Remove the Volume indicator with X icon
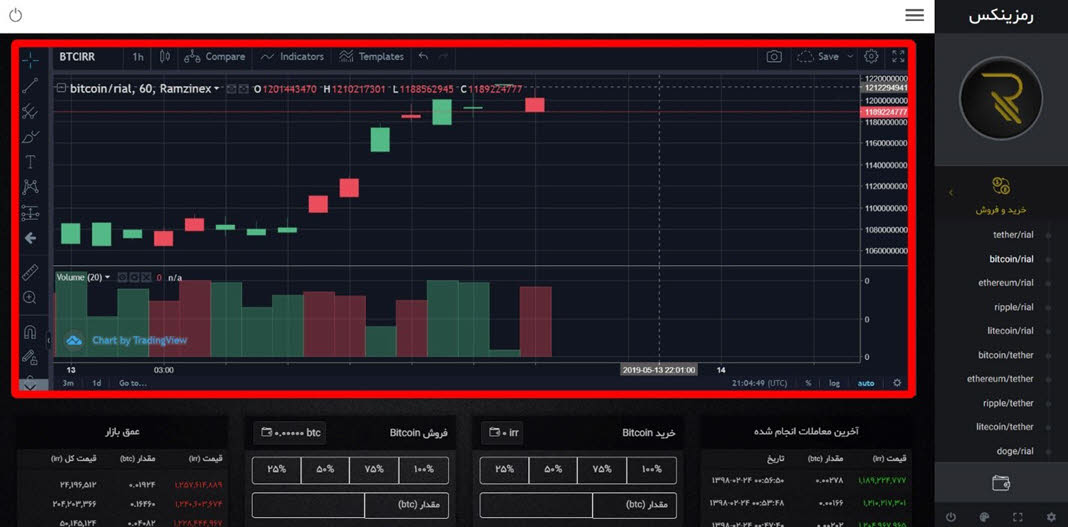This screenshot has width=1068, height=527. tap(146, 277)
